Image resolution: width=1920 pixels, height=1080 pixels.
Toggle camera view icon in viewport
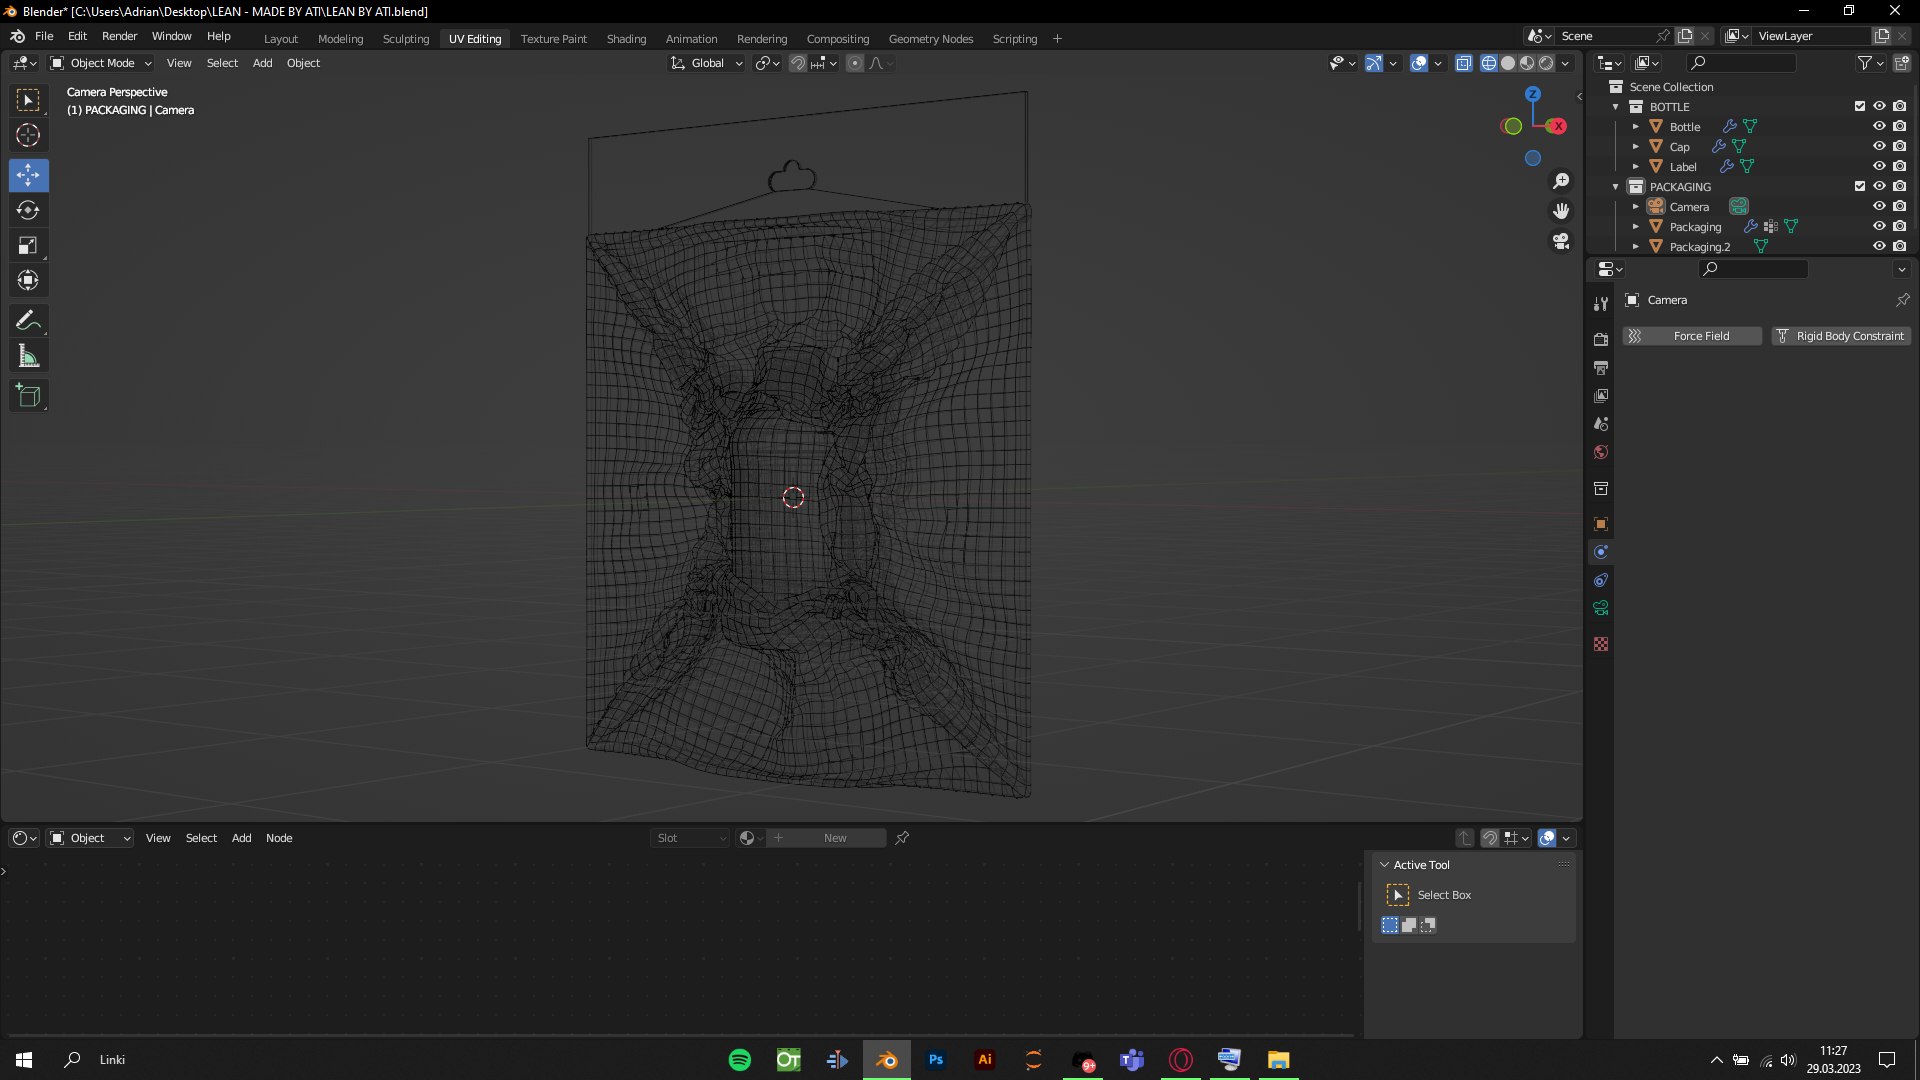pyautogui.click(x=1561, y=241)
